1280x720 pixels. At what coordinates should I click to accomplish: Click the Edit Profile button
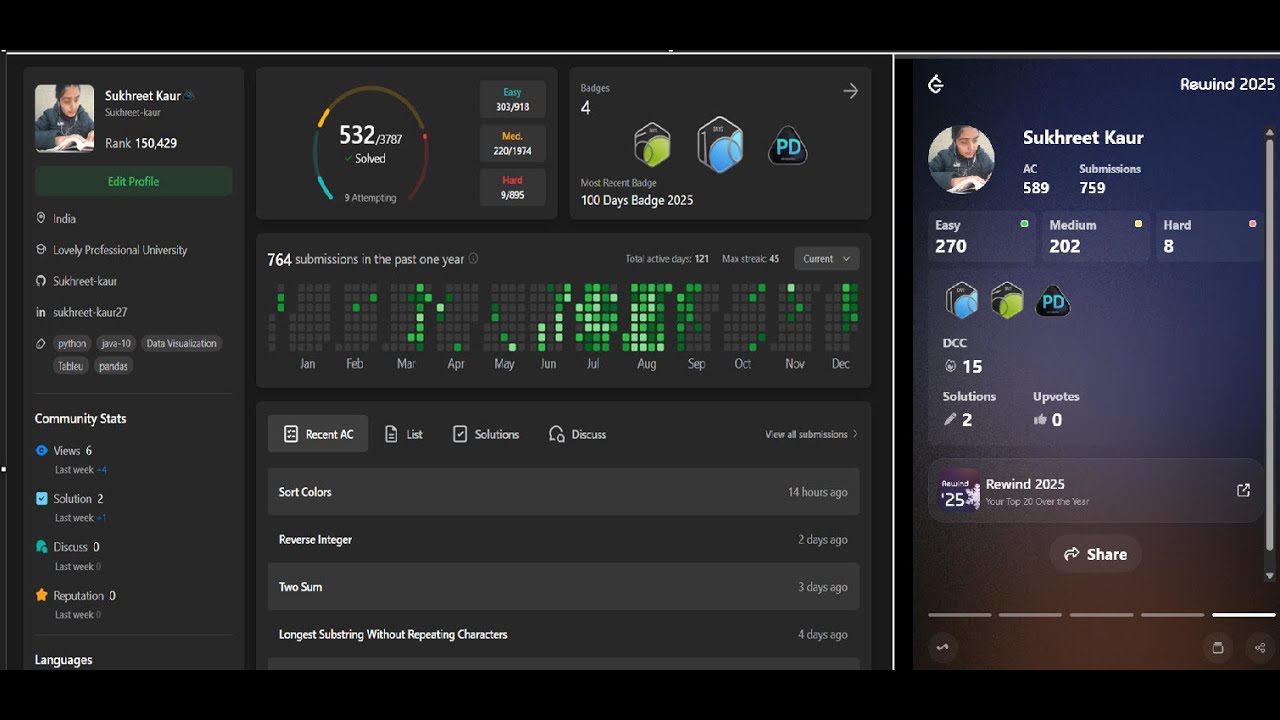133,181
